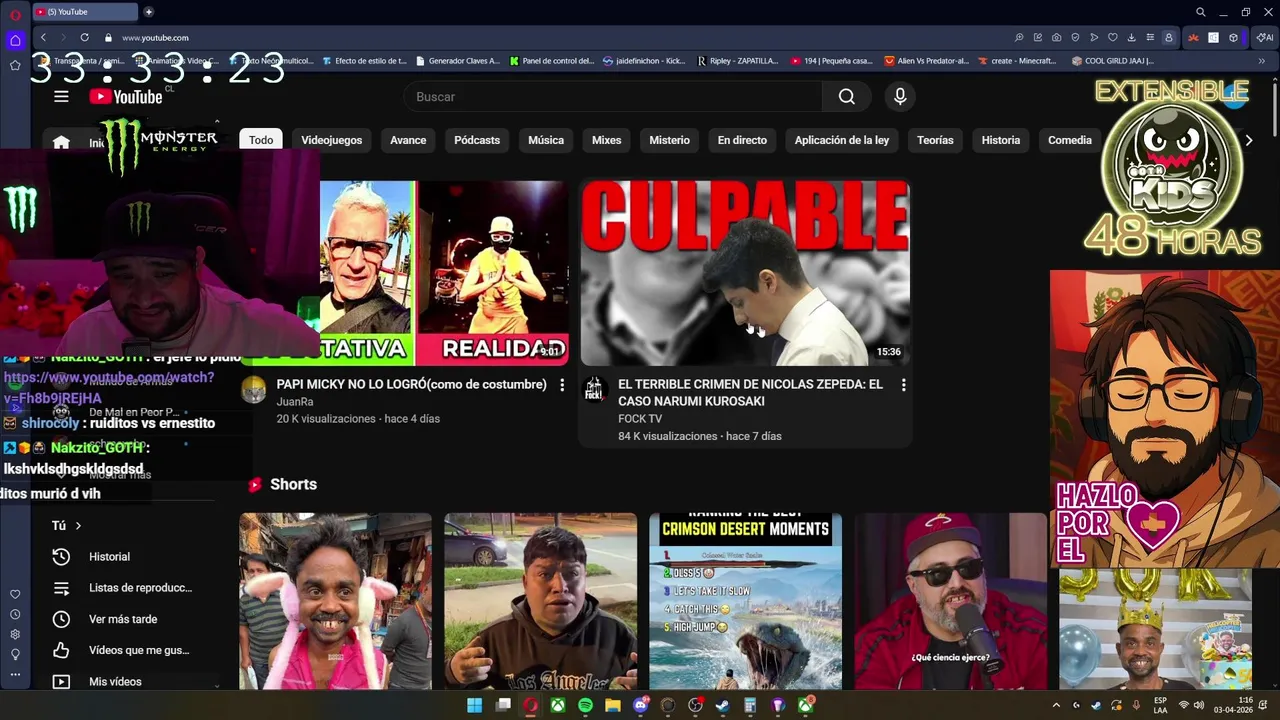Select the Pódcasts filter chip
Image resolution: width=1280 pixels, height=720 pixels.
point(477,140)
